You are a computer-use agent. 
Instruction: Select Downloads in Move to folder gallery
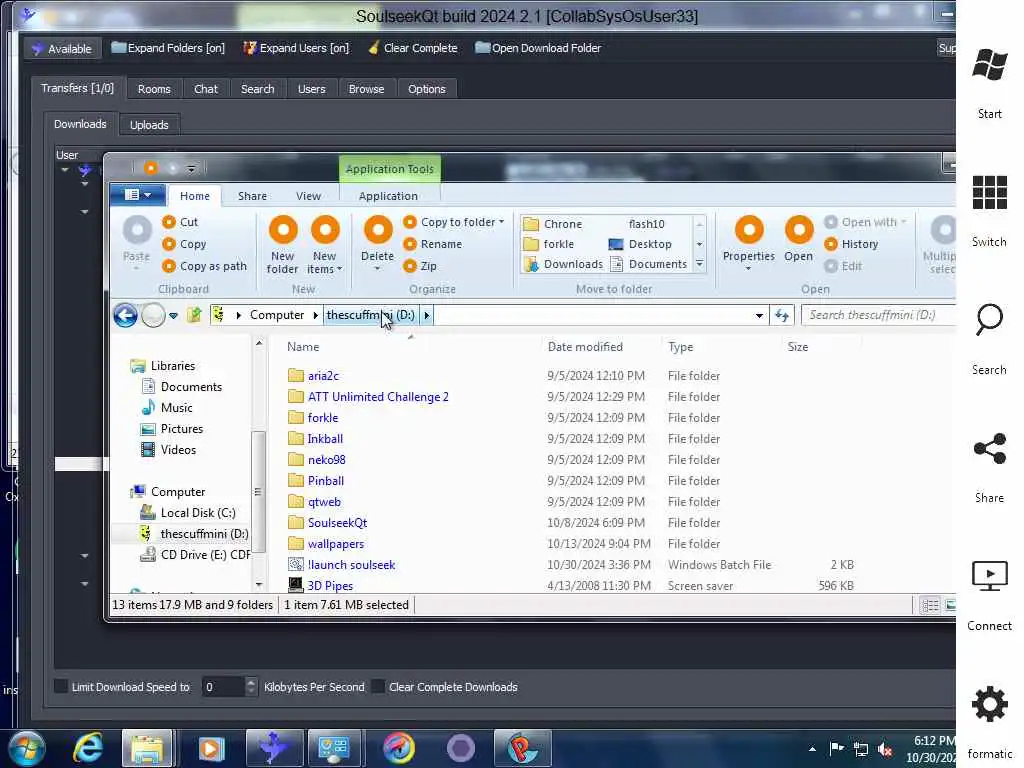pyautogui.click(x=564, y=264)
